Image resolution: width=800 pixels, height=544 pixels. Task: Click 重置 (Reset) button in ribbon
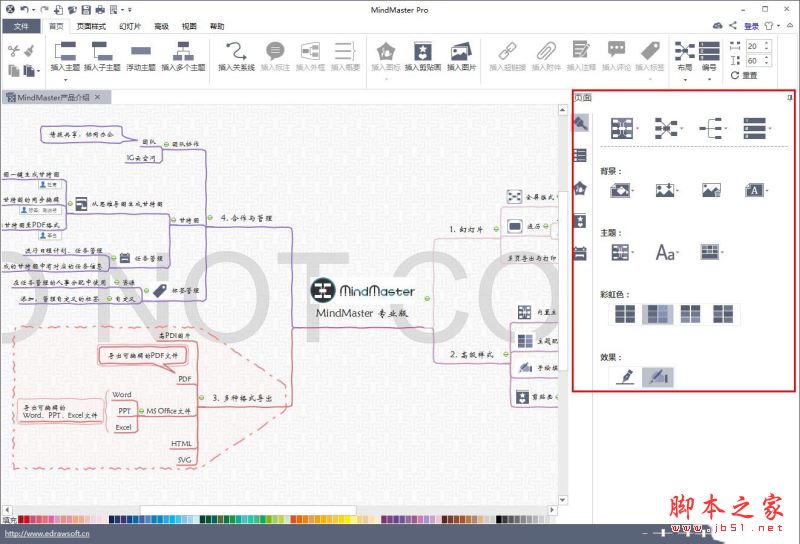coord(744,76)
